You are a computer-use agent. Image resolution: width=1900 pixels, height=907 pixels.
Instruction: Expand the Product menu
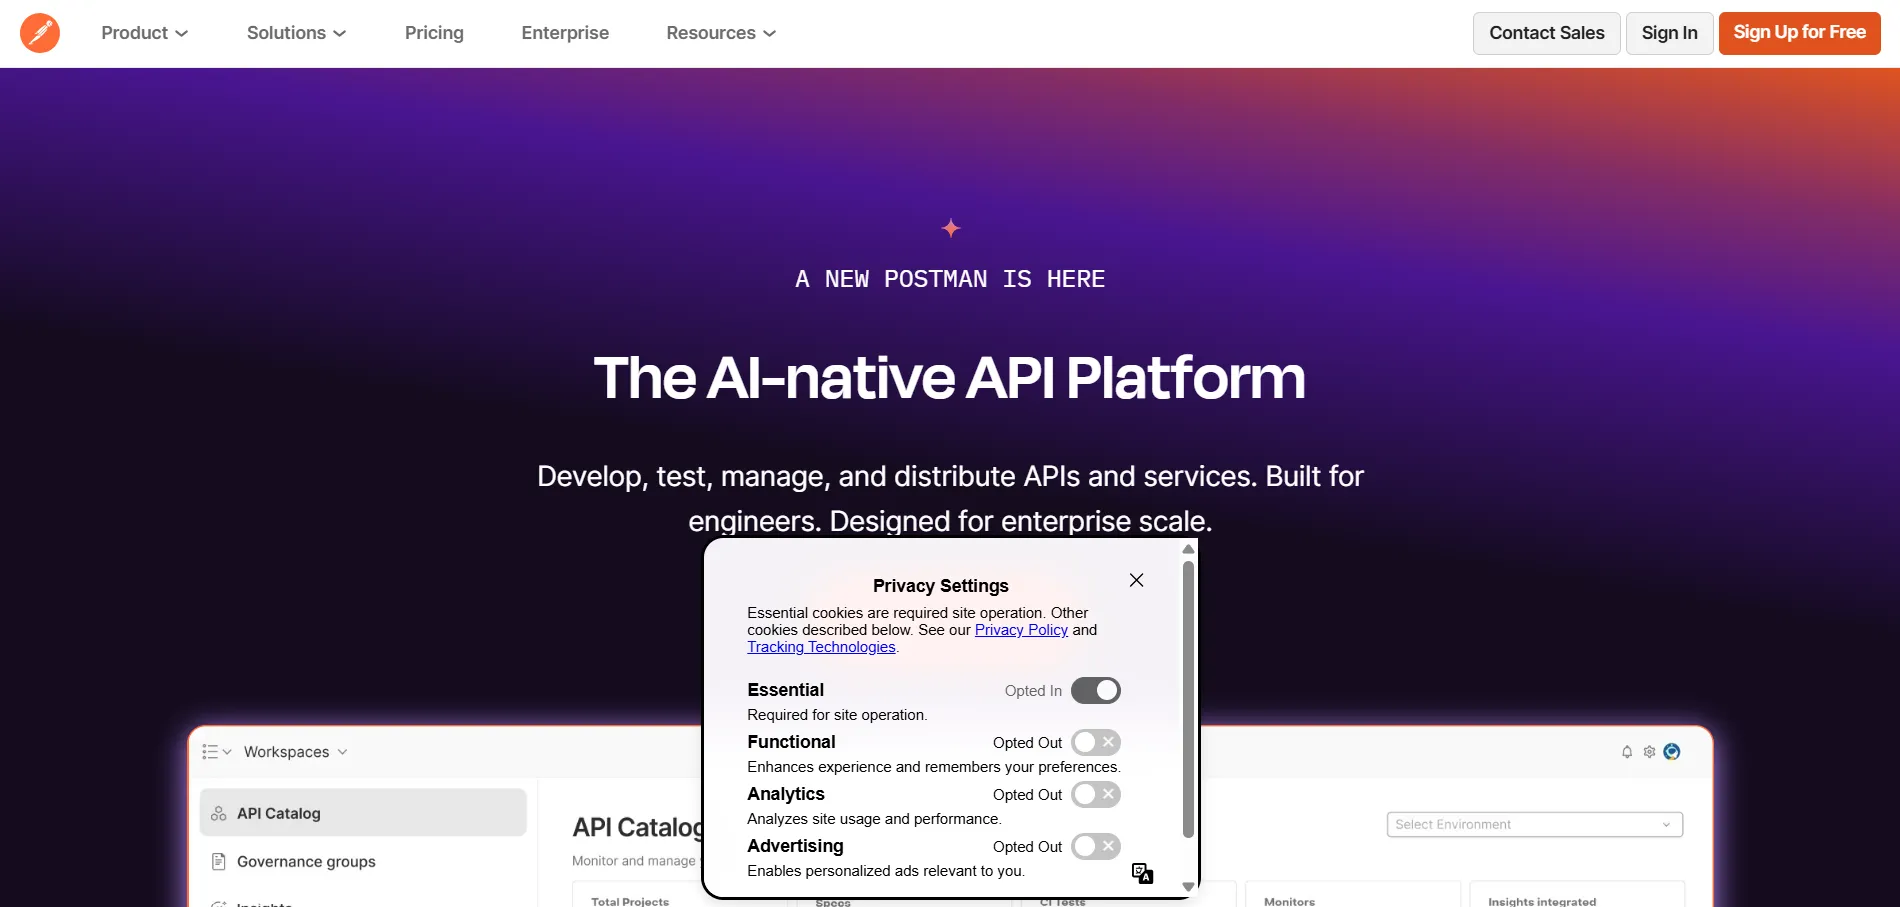pos(145,33)
